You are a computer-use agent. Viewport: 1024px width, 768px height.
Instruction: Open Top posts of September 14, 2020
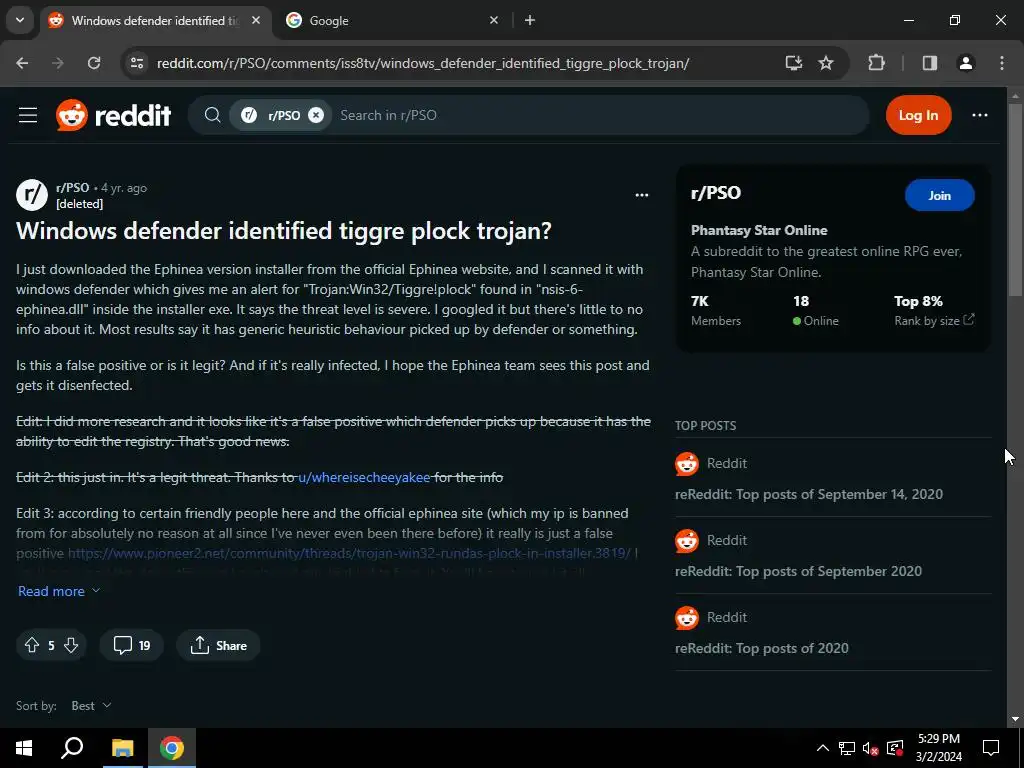(x=808, y=494)
